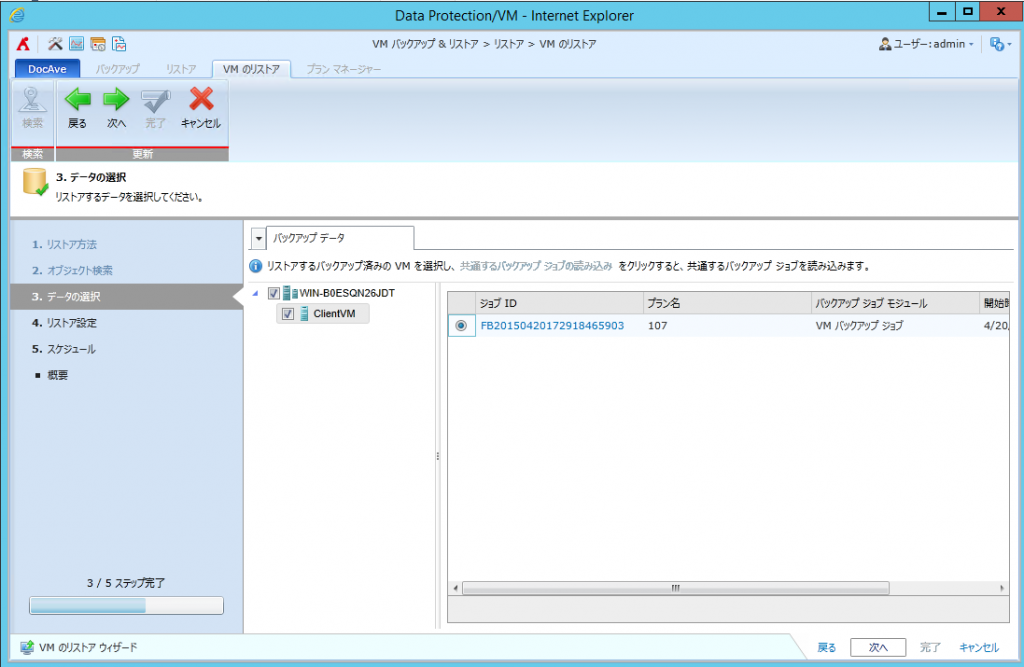Click the WIN-B0ESQN26JDT host server icon
The width and height of the screenshot is (1024, 667).
(290, 293)
